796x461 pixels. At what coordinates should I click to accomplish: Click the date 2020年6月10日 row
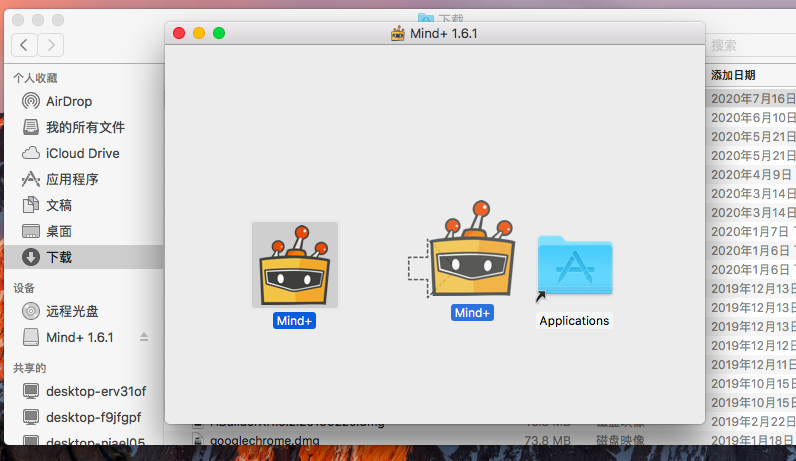[753, 118]
